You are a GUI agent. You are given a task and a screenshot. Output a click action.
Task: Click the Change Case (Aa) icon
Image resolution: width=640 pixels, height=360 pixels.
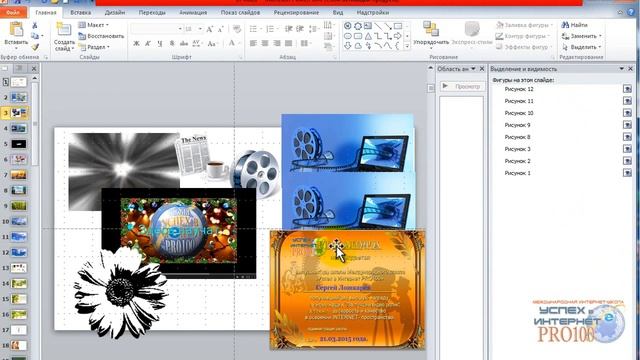click(x=211, y=43)
